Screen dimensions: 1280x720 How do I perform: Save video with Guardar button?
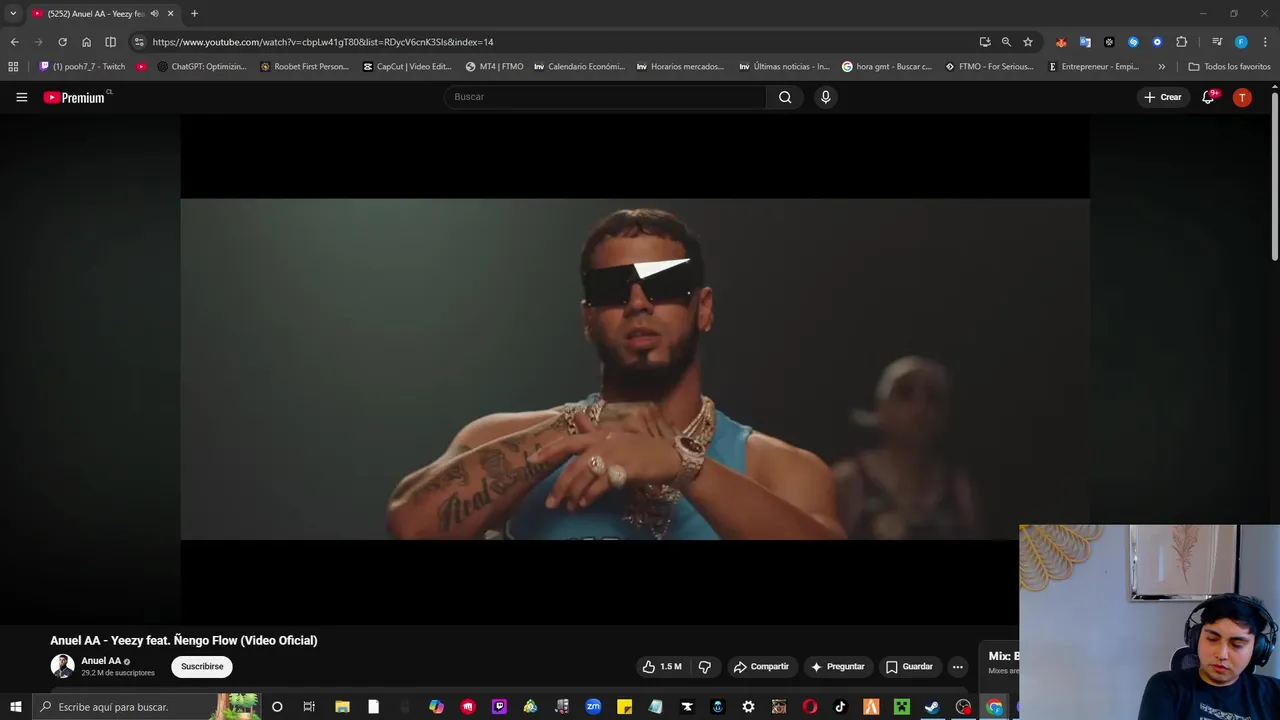coord(909,667)
